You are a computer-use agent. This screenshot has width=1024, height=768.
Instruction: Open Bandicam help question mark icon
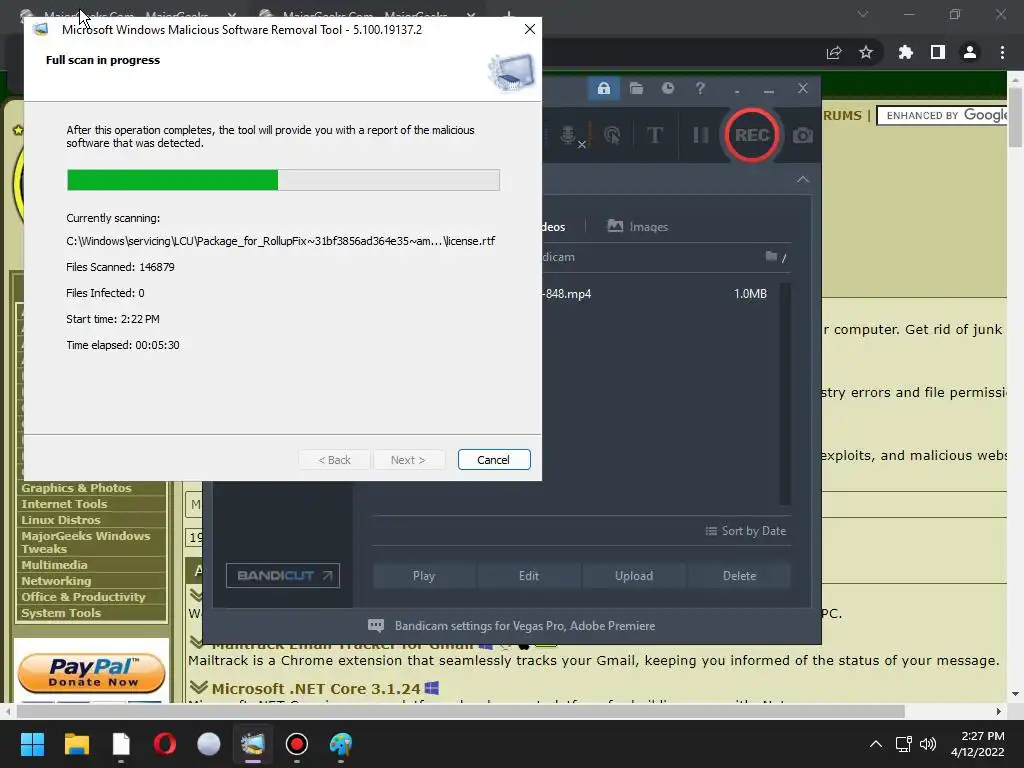pyautogui.click(x=700, y=88)
